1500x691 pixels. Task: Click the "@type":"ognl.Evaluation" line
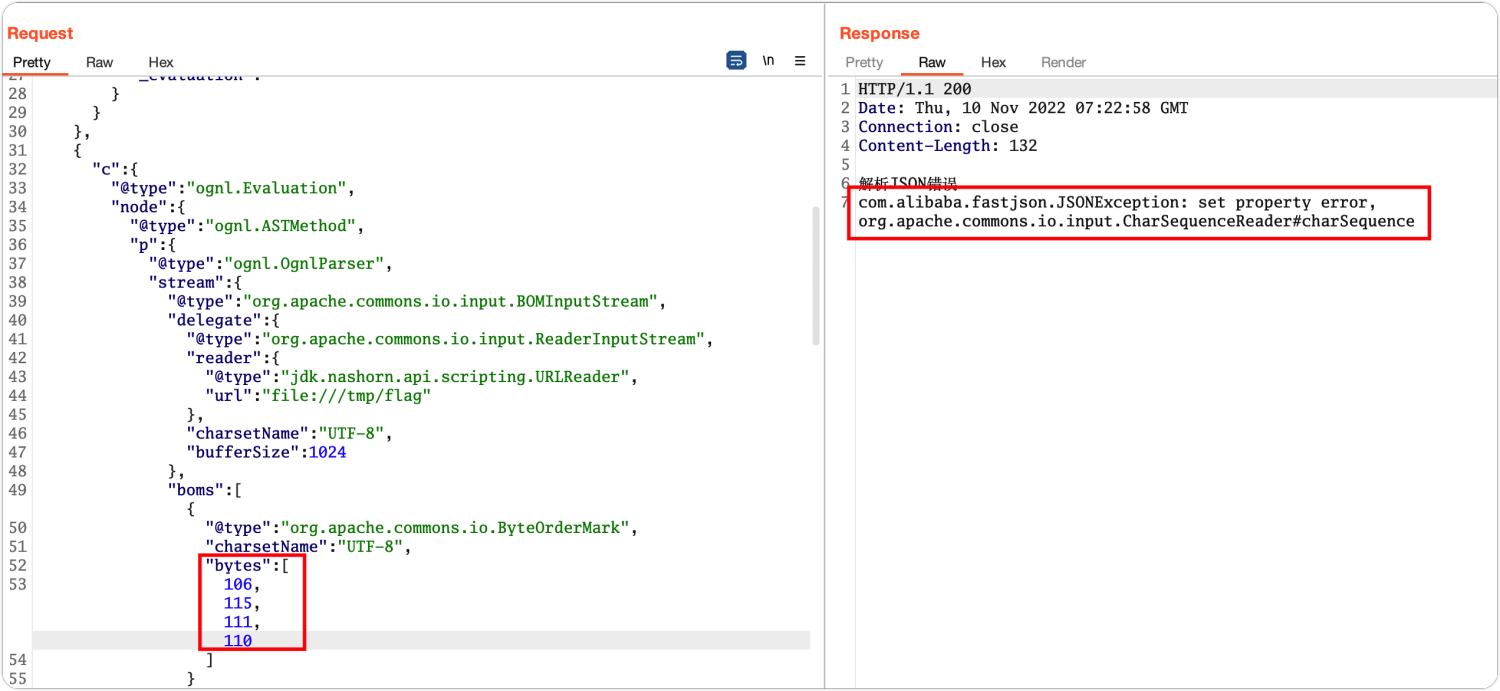tap(233, 188)
